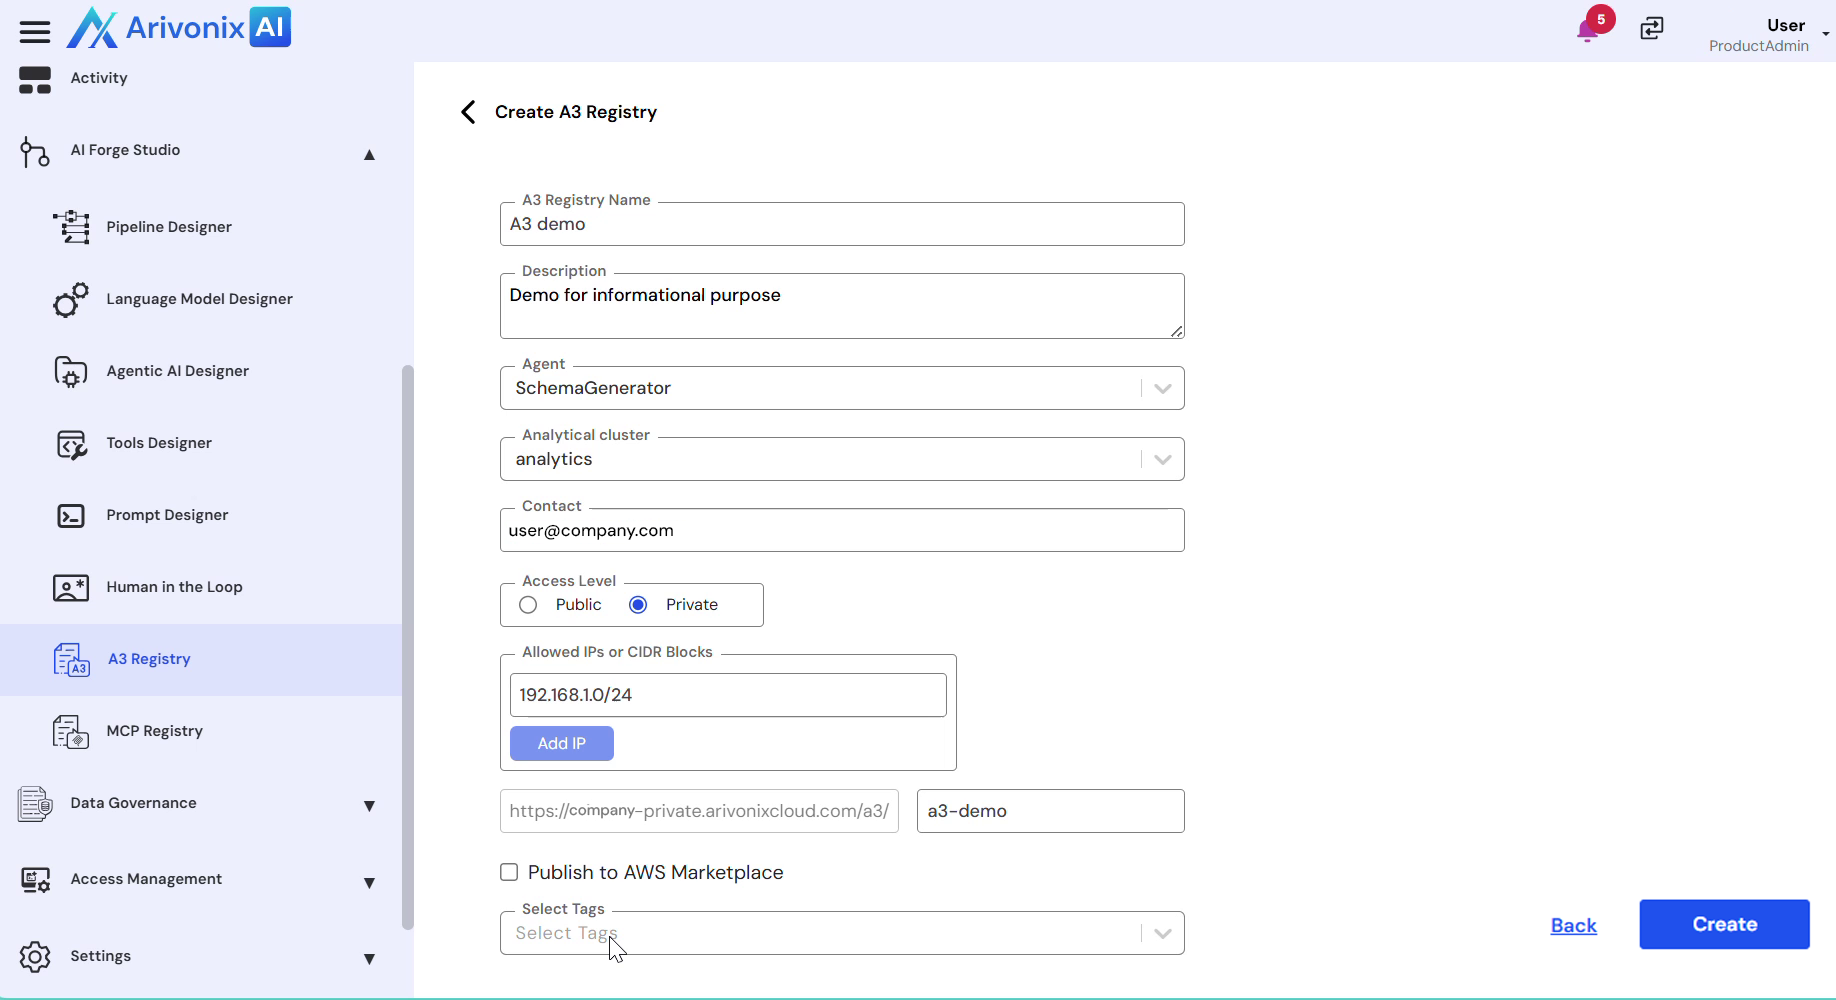
Task: Click the Tools Designer icon
Action: (x=71, y=444)
